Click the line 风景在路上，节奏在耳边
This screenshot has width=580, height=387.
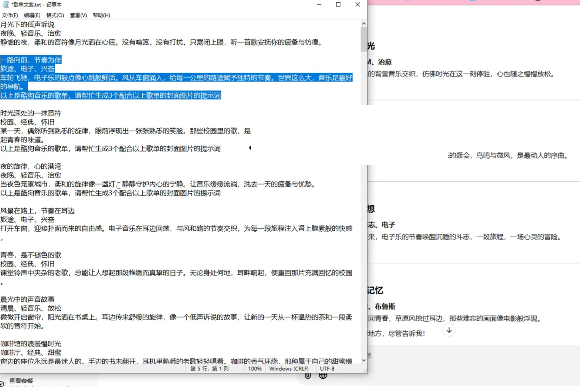pos(37,211)
